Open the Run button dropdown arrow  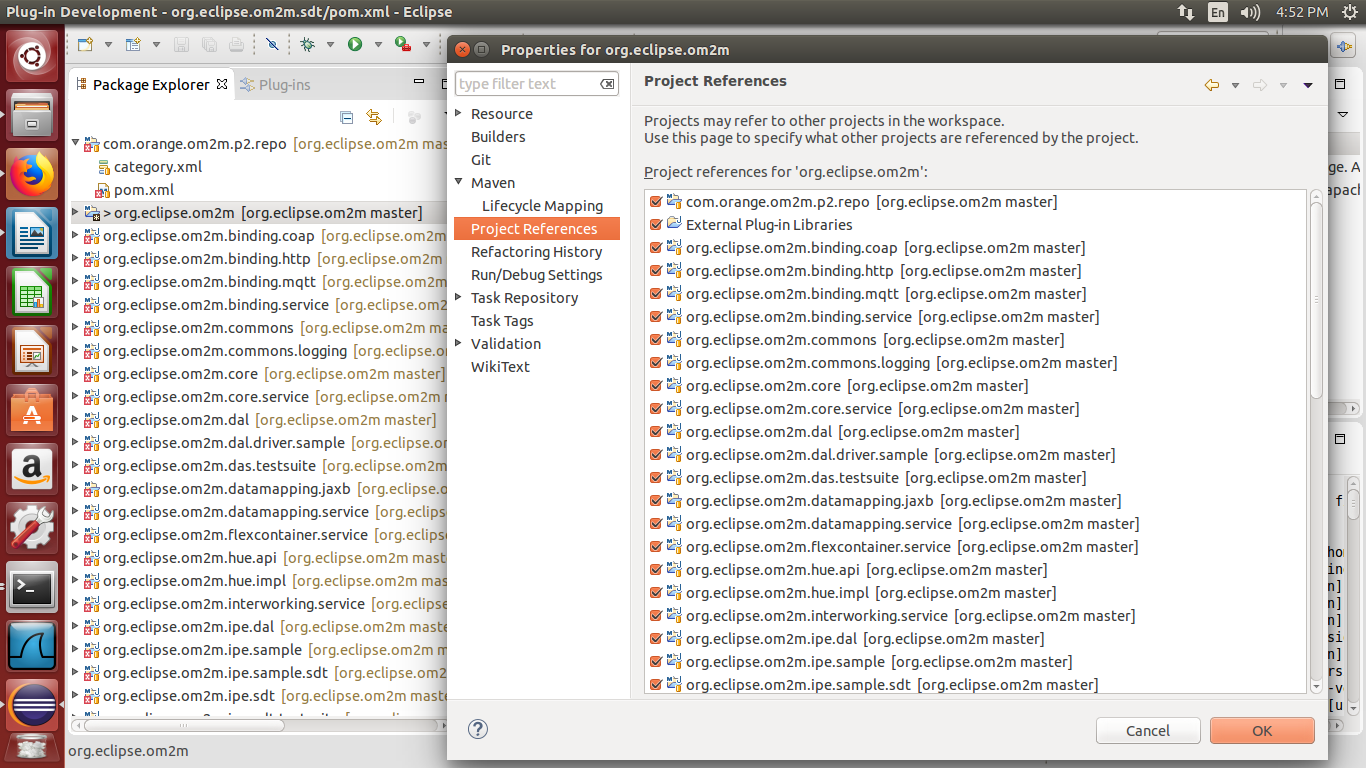coord(378,44)
